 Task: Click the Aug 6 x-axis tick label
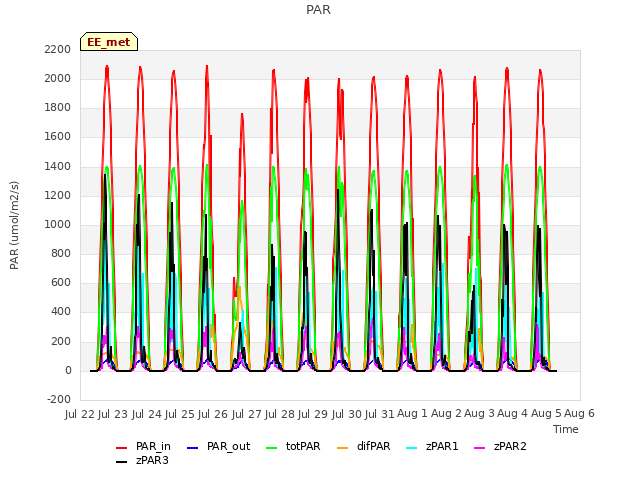(x=579, y=413)
